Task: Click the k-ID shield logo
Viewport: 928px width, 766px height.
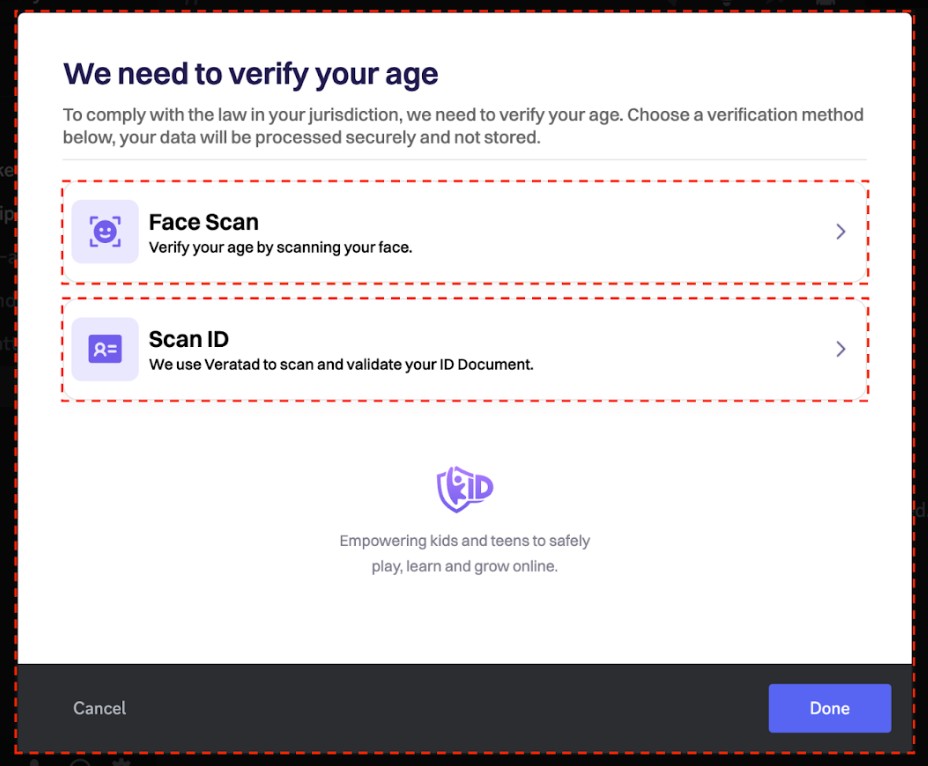Action: (464, 489)
